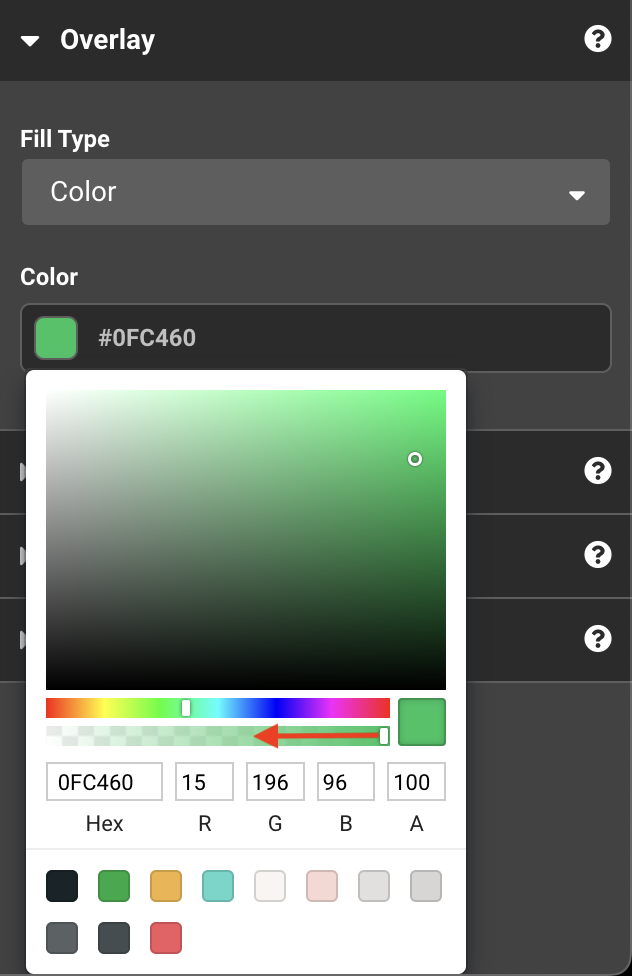Image resolution: width=632 pixels, height=976 pixels.
Task: Select the yellow-orange preset swatch
Action: coord(166,886)
